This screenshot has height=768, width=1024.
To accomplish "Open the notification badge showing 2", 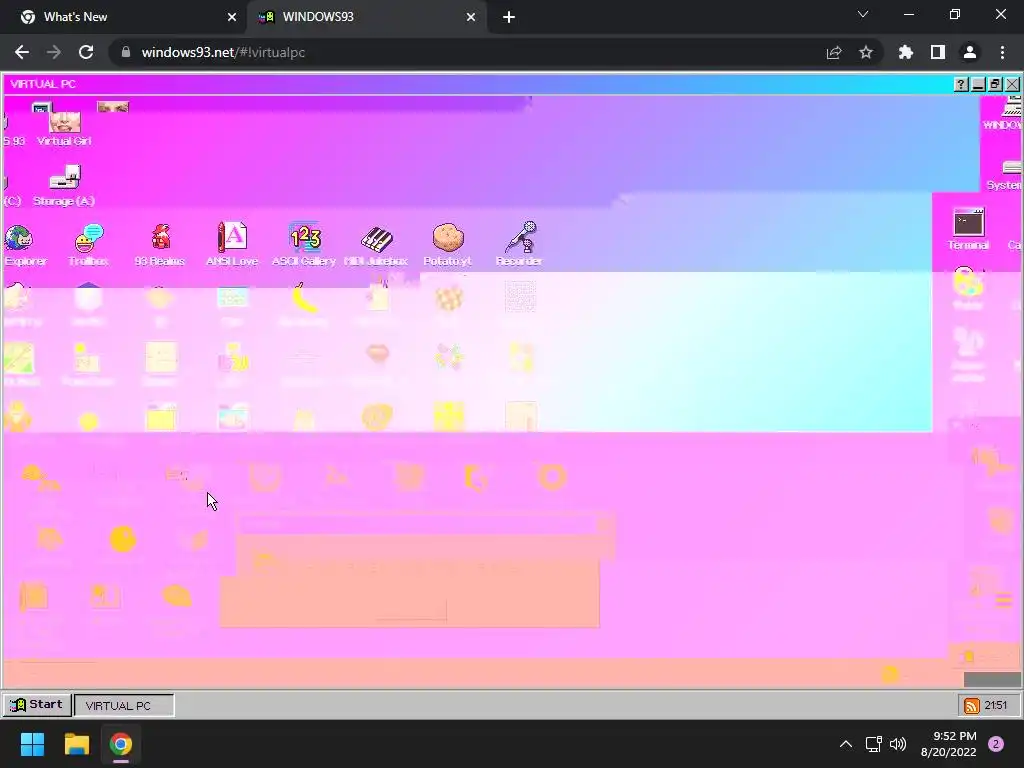I will click(x=996, y=744).
